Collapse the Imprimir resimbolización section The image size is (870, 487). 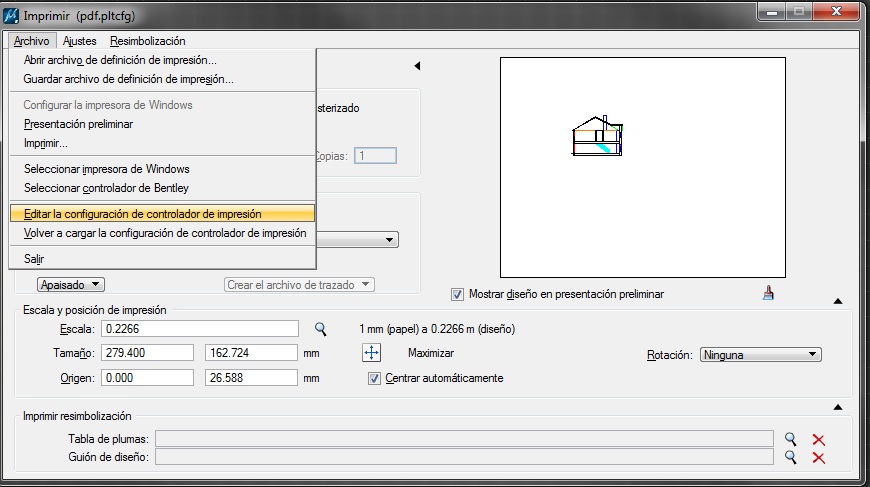838,407
